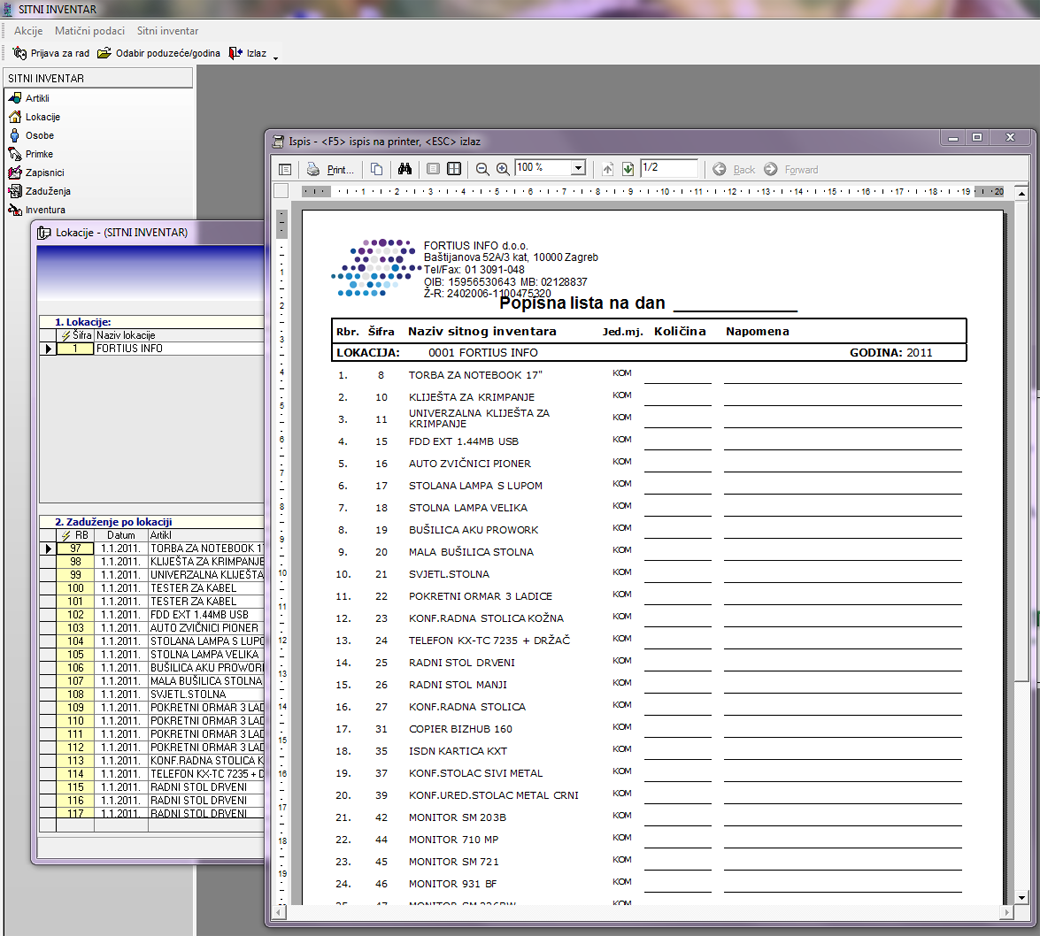Click the copy icon in preview toolbar
This screenshot has width=1040, height=936.
tap(377, 169)
